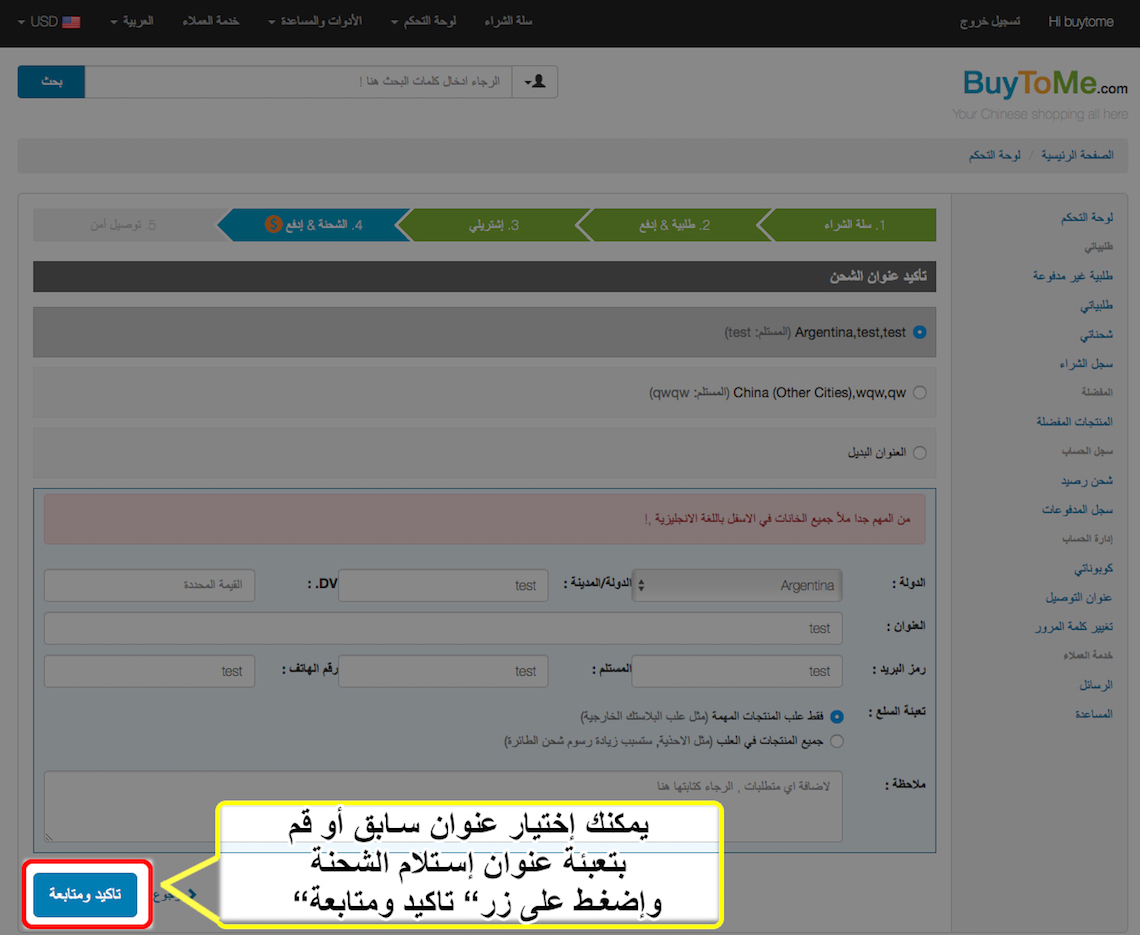
Task: Click the blue بحث search button
Action: (x=51, y=82)
